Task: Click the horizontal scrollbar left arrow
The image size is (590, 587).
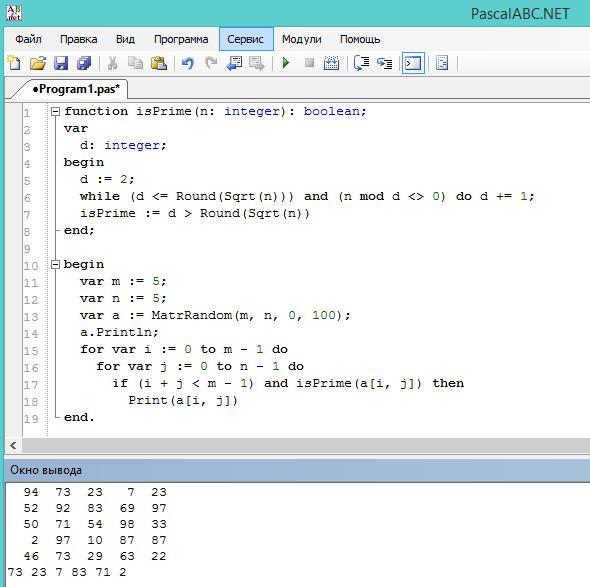Action: click(x=13, y=446)
